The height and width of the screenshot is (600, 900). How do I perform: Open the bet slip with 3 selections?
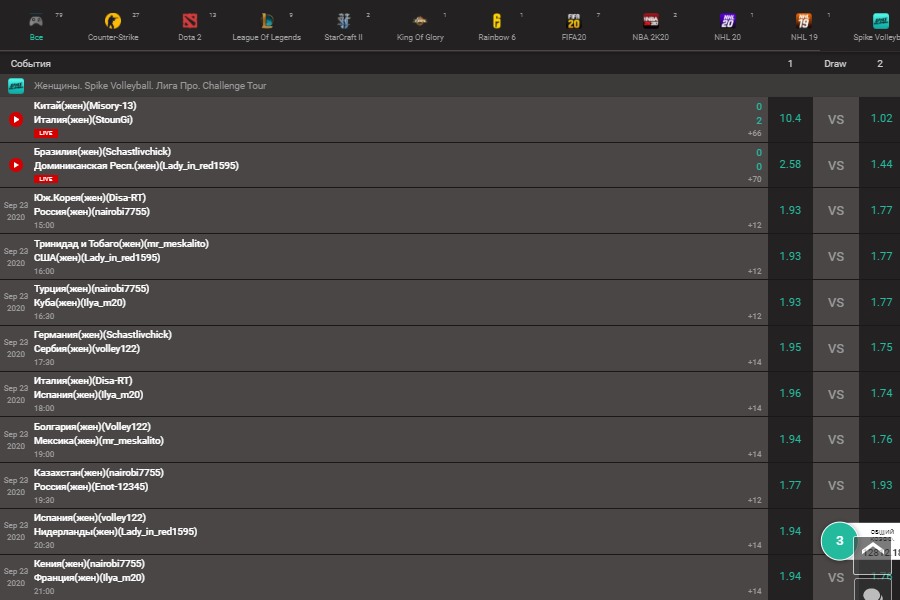tap(839, 541)
